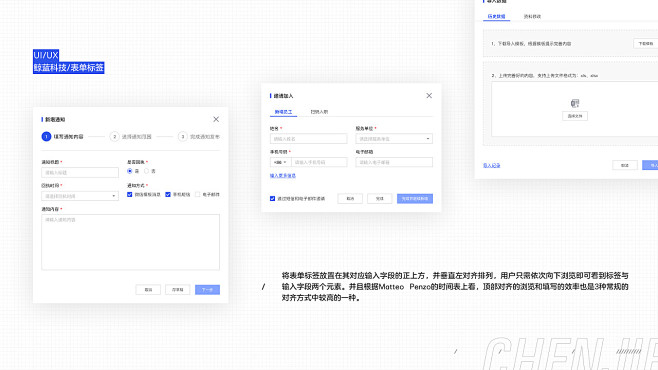Uncheck the mobile SMS notification checkbox
This screenshot has height=370, width=658.
click(x=168, y=195)
